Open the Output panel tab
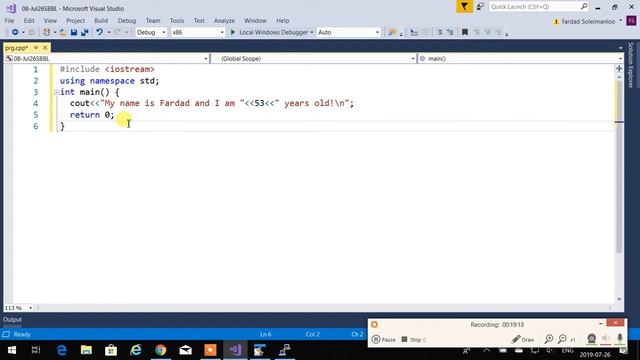 (x=12, y=320)
